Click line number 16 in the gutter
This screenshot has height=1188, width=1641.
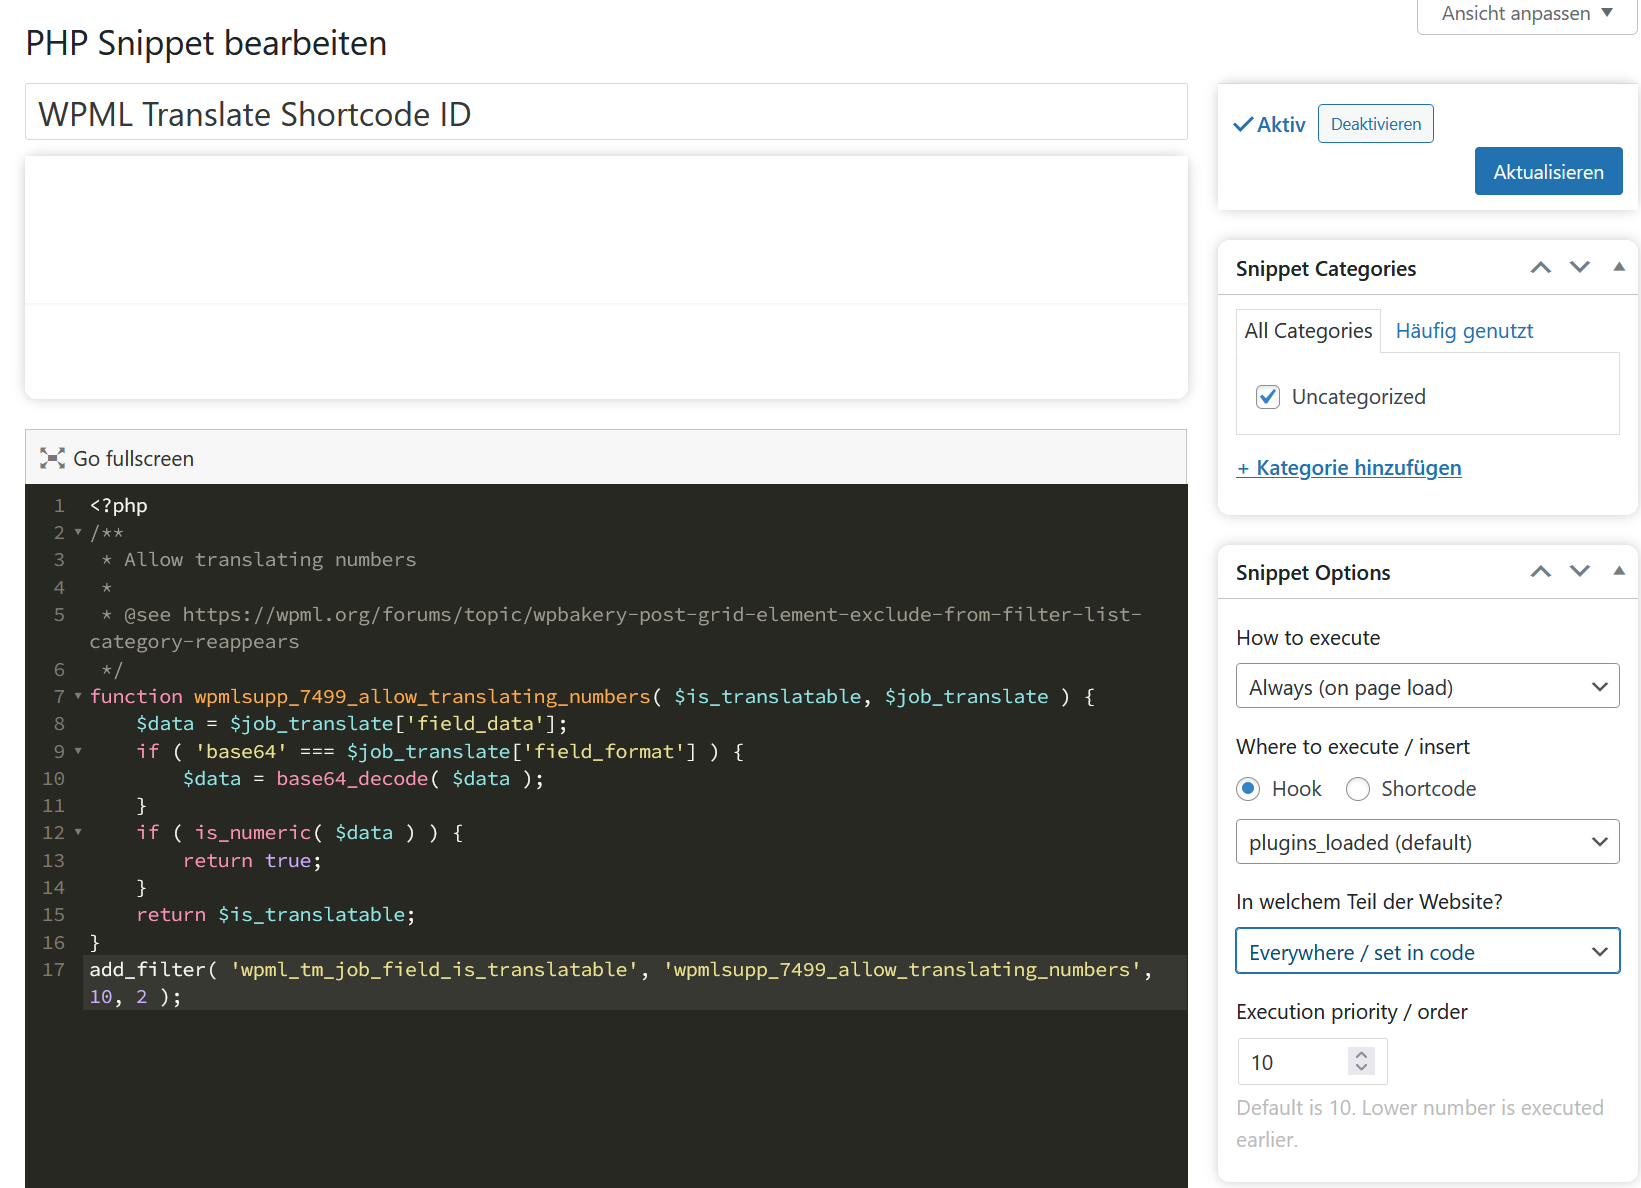pos(53,942)
